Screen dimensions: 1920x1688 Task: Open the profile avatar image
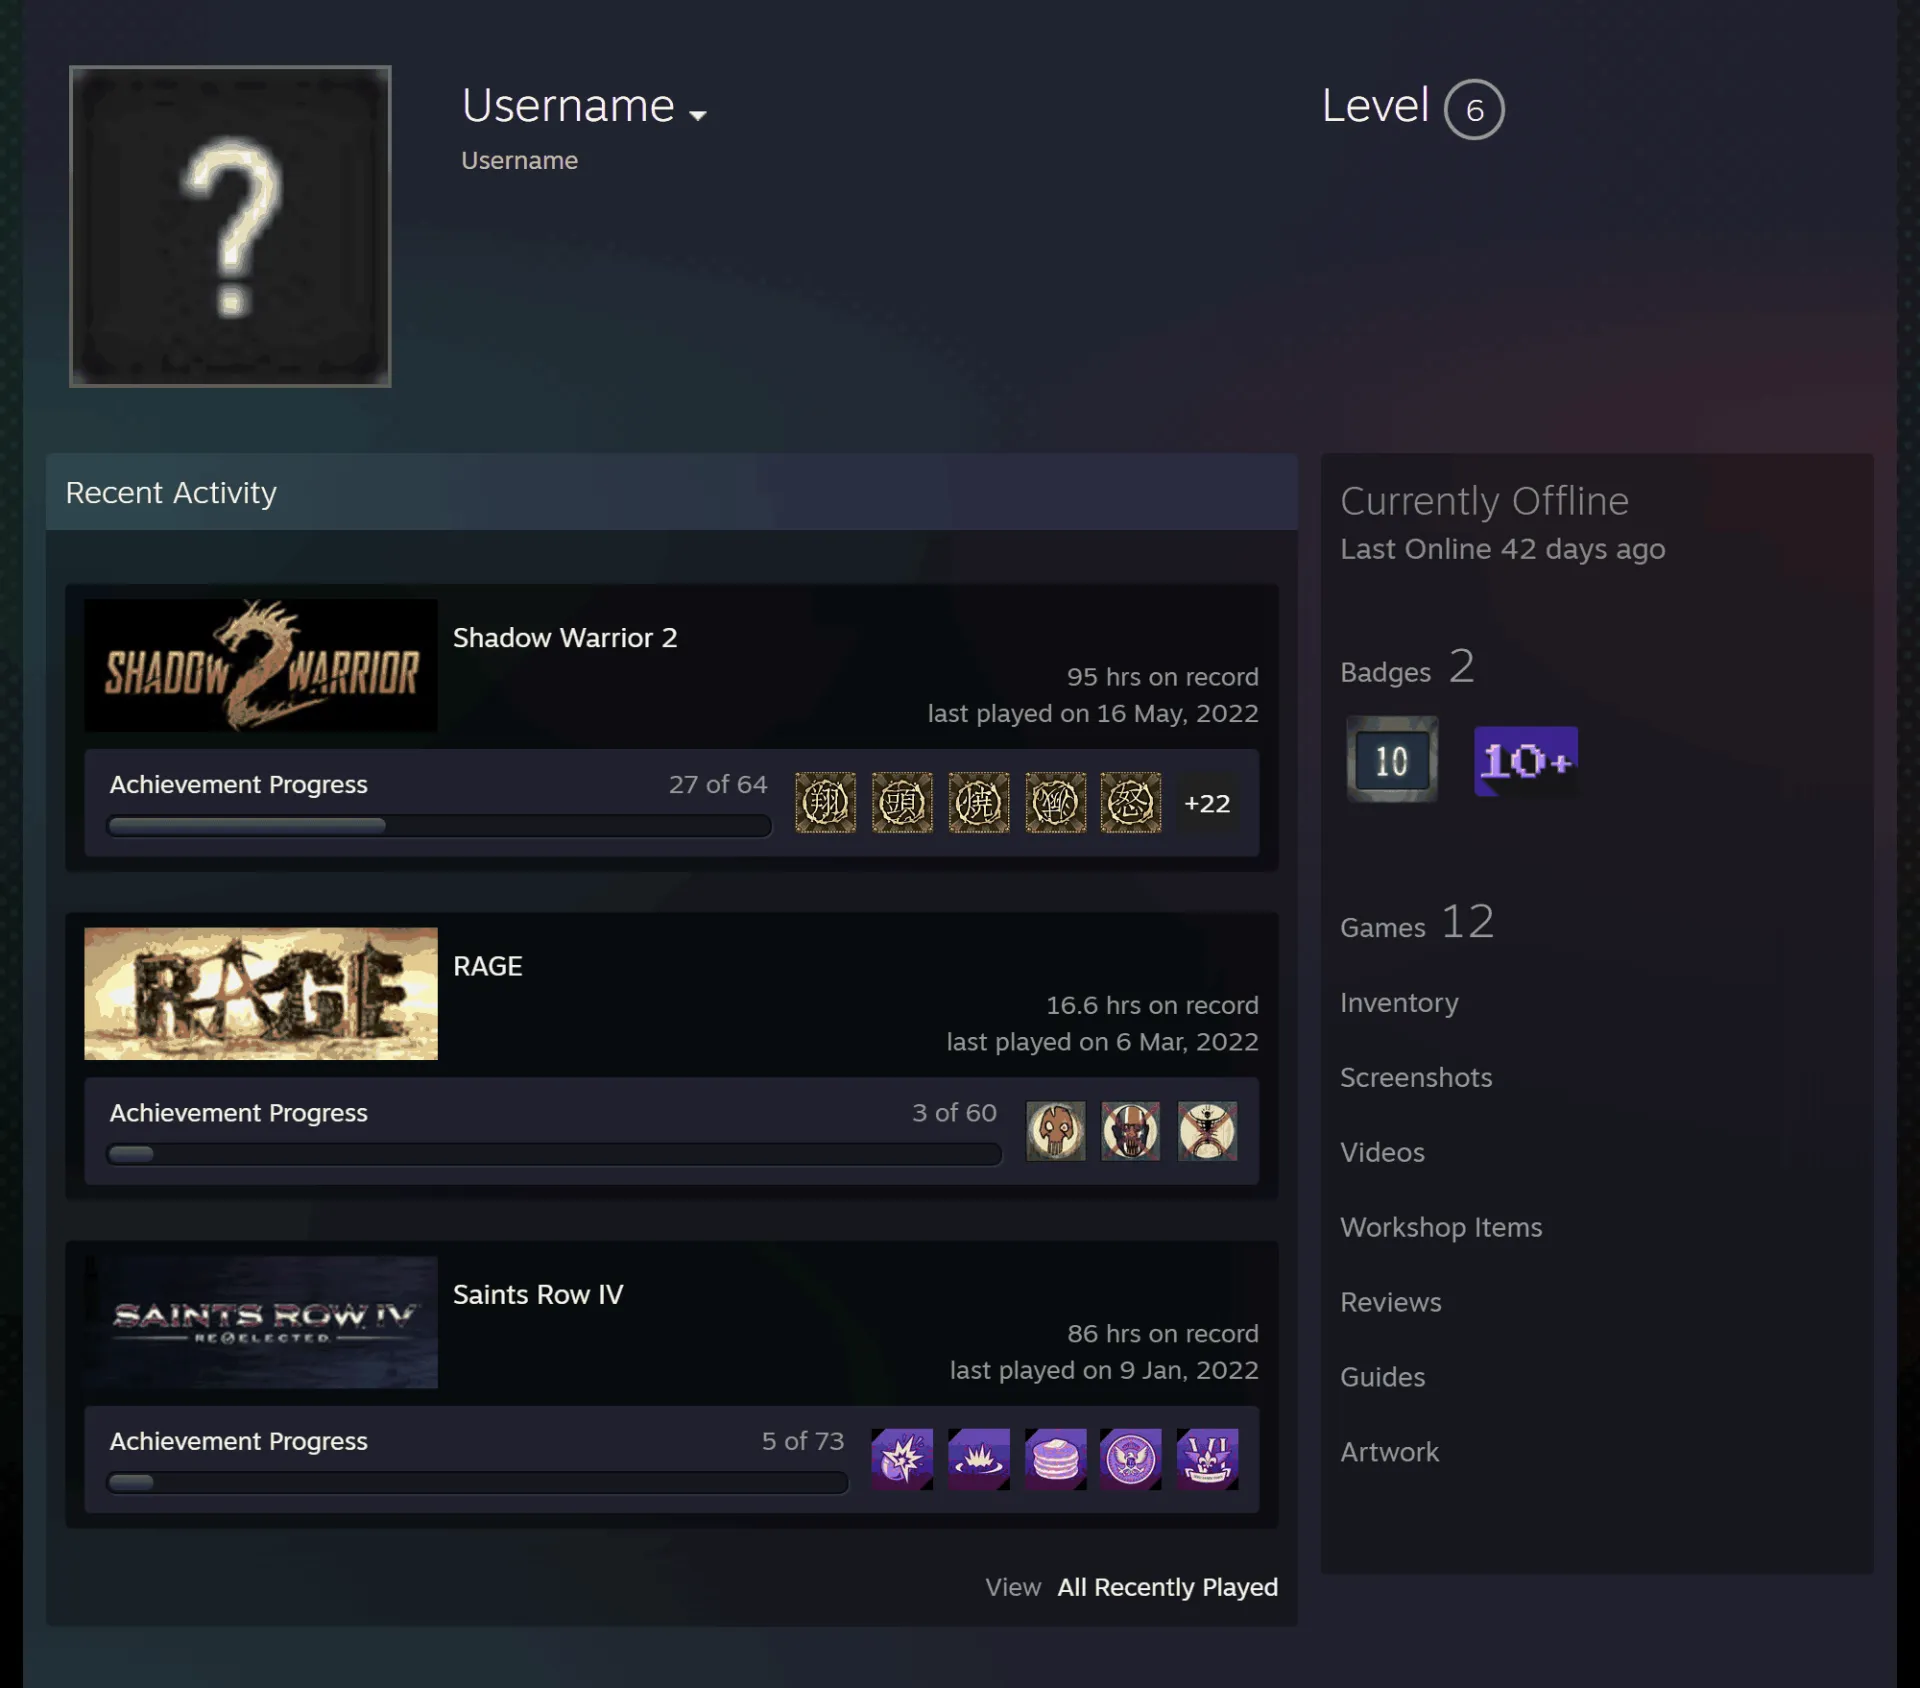230,226
